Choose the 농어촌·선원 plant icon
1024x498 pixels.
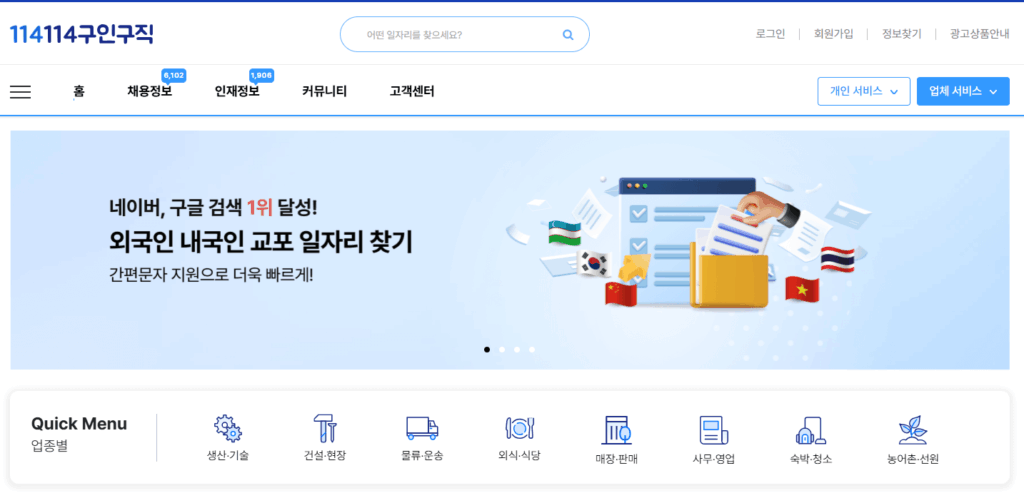point(908,430)
